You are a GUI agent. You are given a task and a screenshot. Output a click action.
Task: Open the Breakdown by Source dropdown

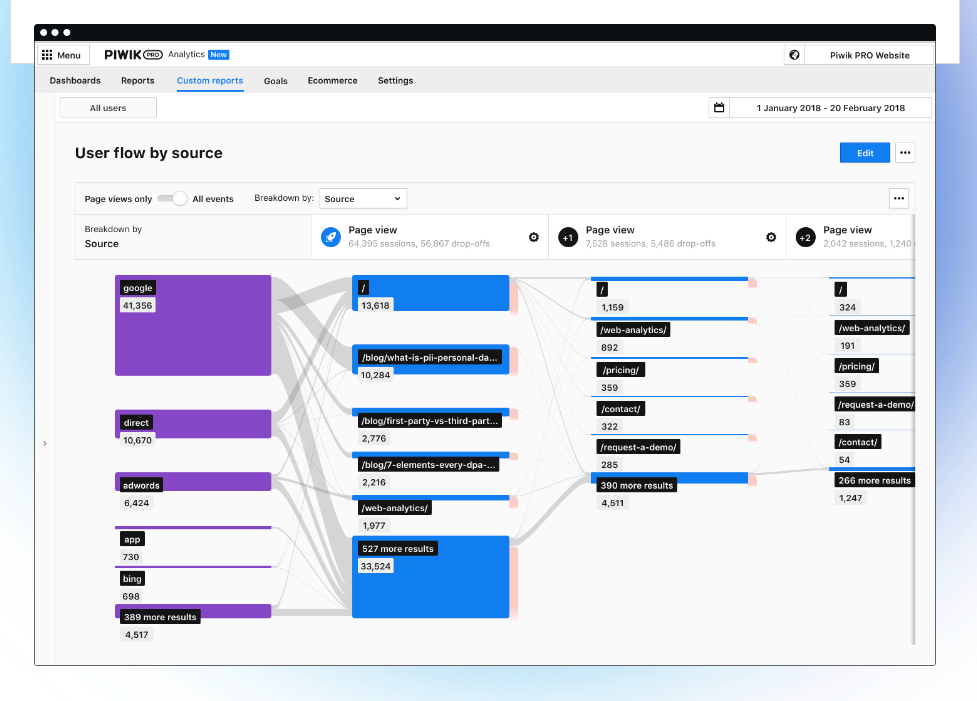(x=363, y=198)
